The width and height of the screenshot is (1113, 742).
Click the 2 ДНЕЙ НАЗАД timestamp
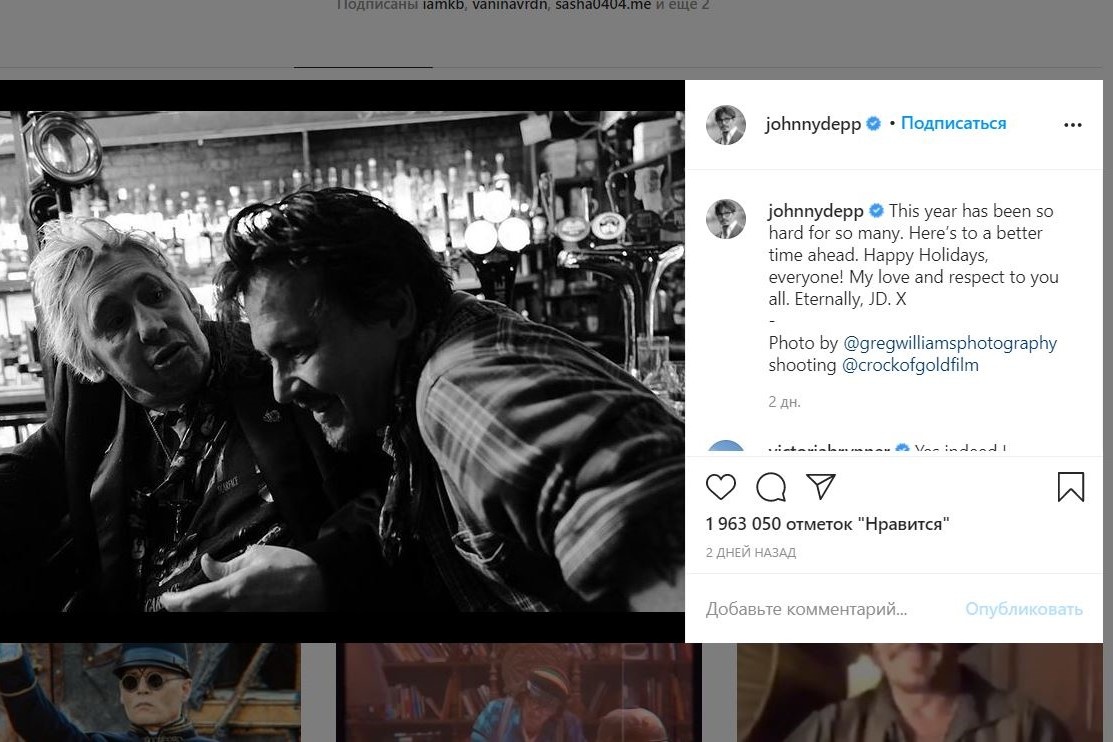pos(751,552)
